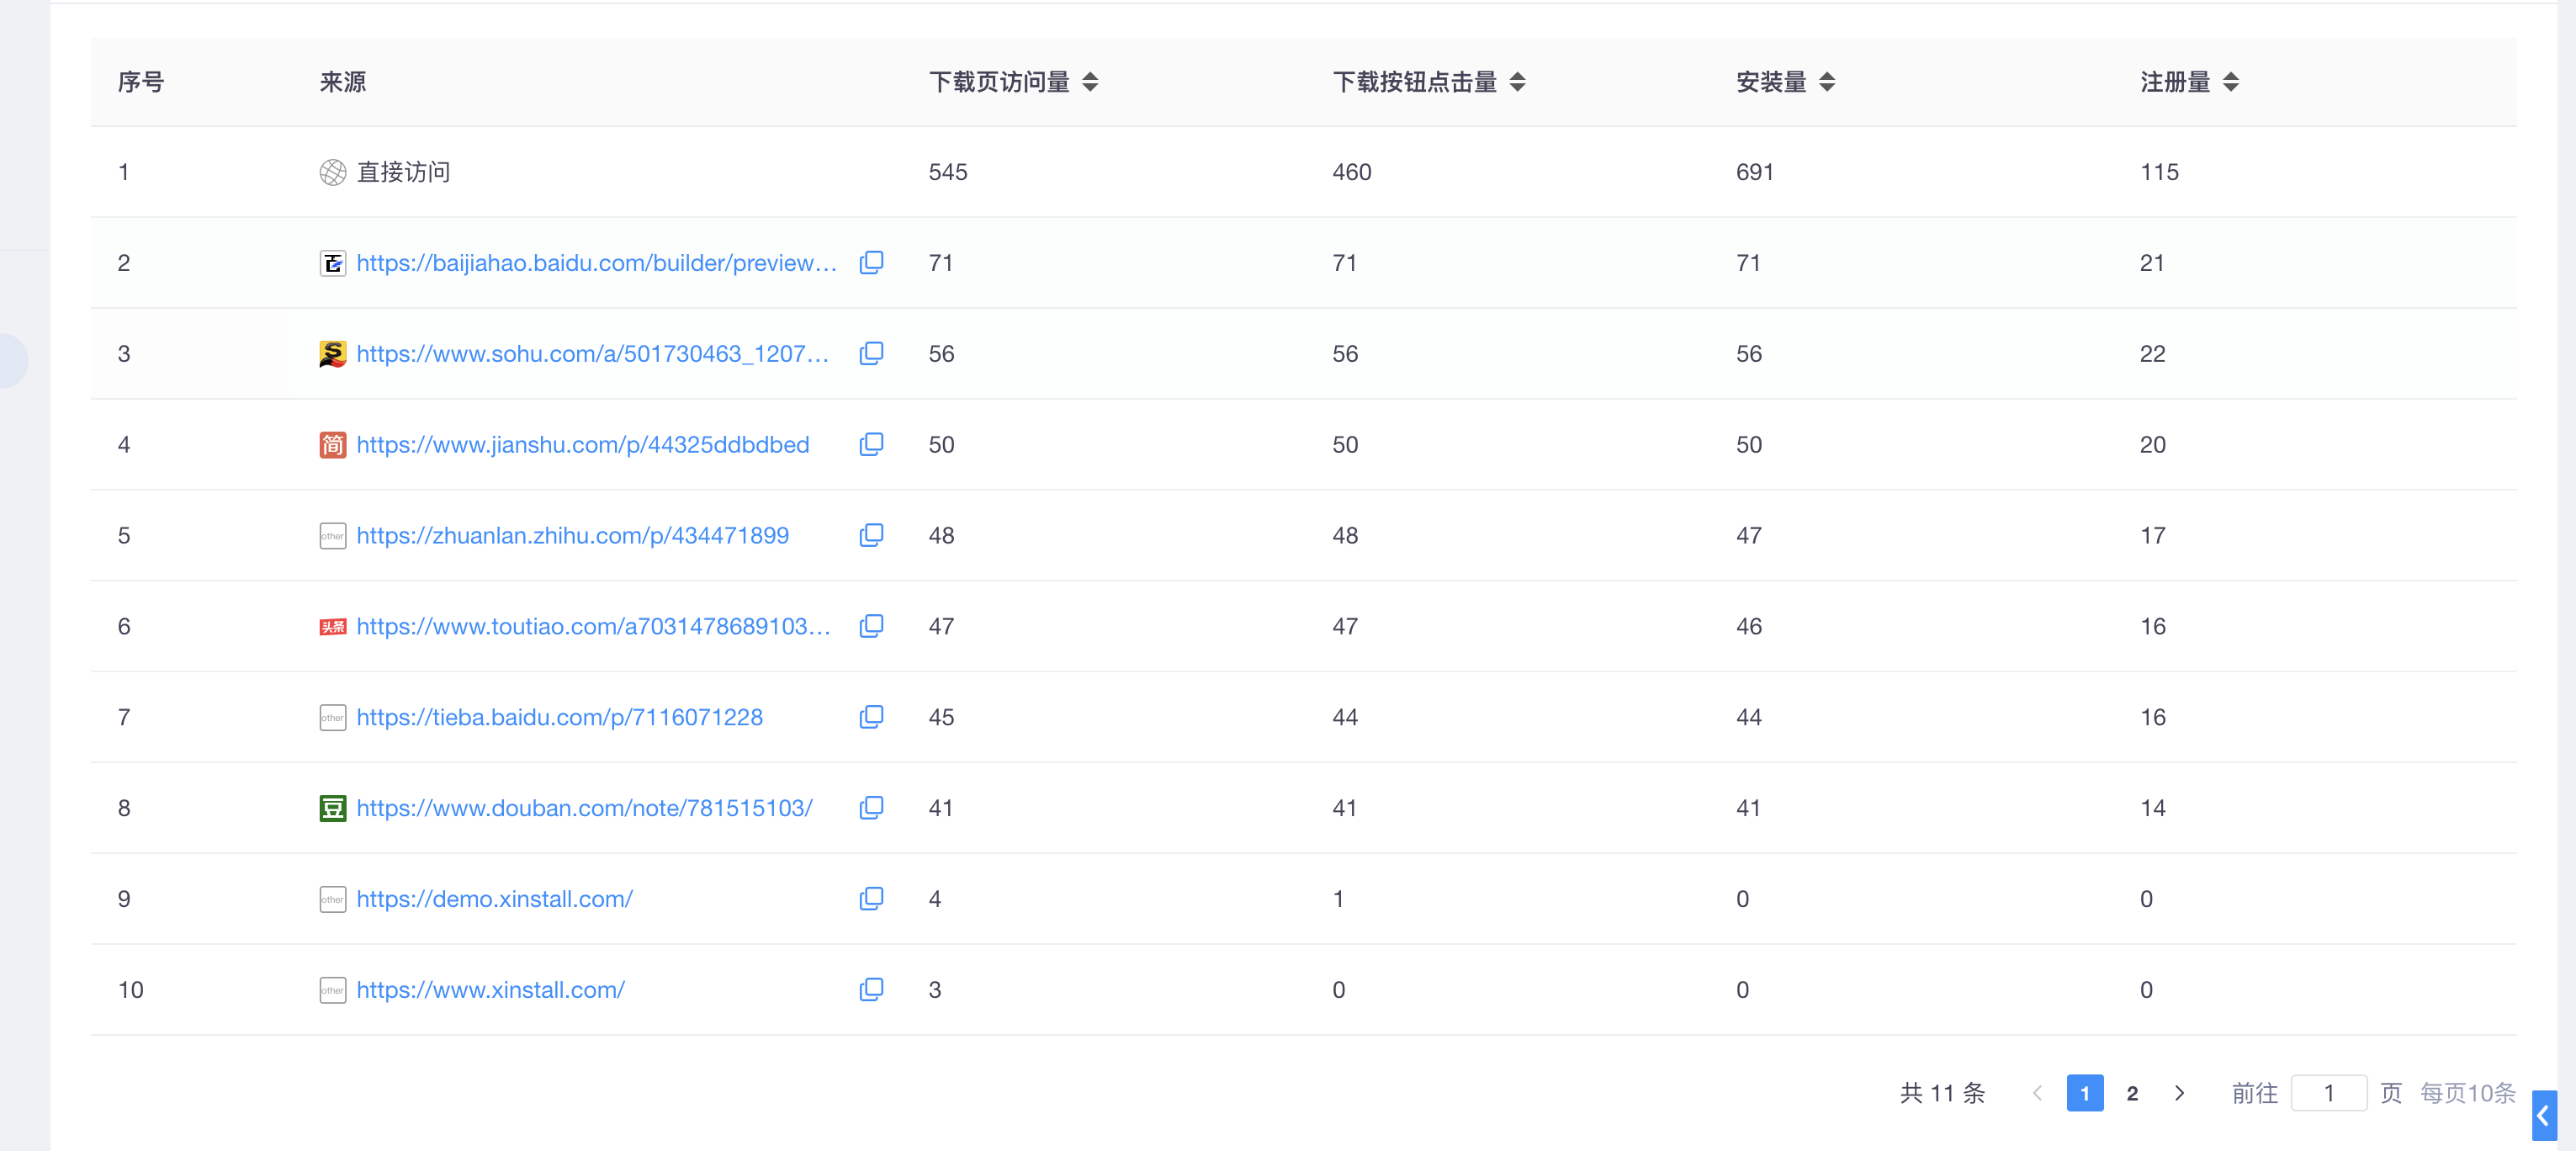Copy the jianshu.com source URL
This screenshot has width=2576, height=1151.
[871, 444]
